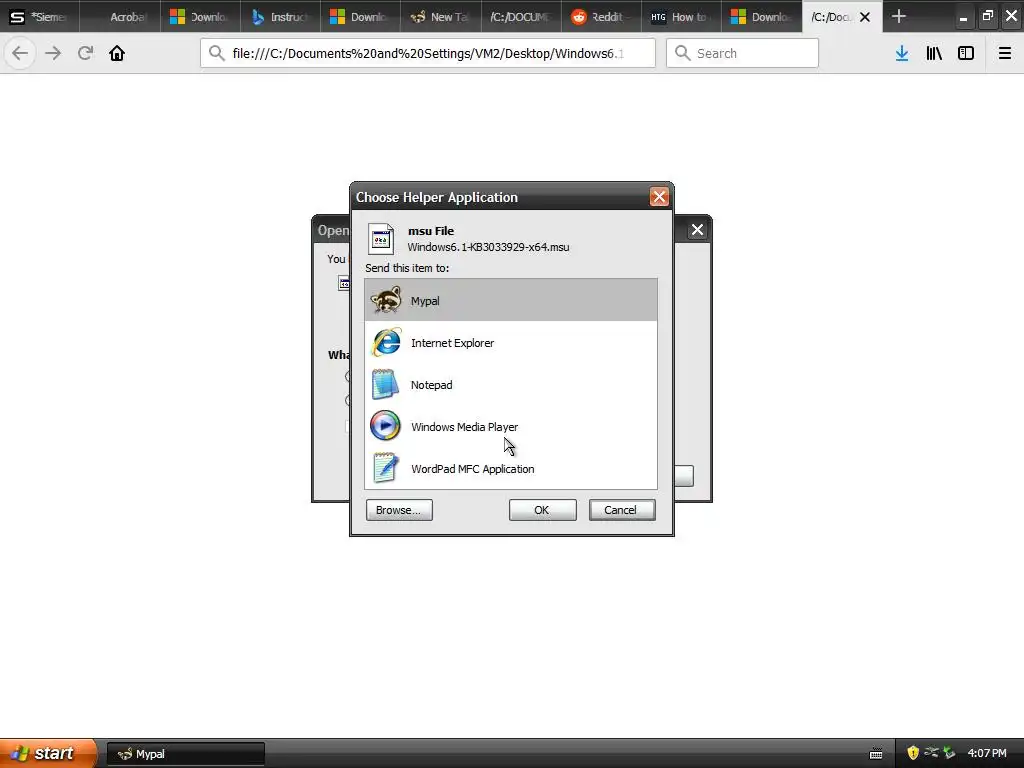Go back with the browser back arrow
Viewport: 1024px width, 768px height.
coord(20,53)
